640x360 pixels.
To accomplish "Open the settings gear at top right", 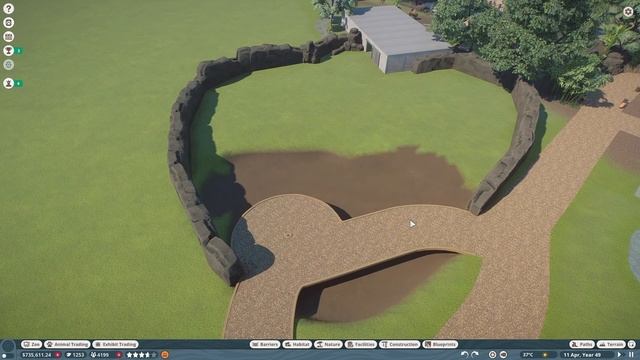I will click(628, 12).
